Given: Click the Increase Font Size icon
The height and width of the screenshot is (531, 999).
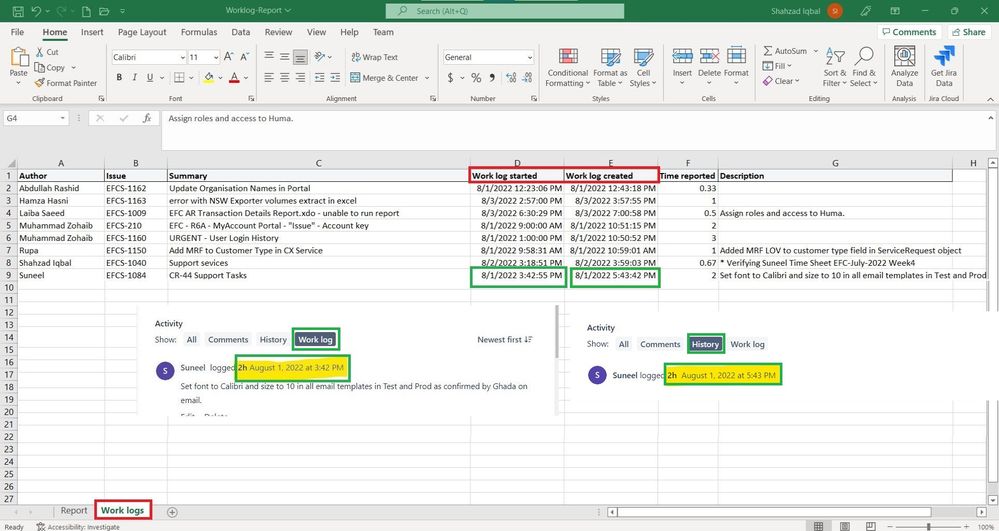Looking at the screenshot, I should (x=230, y=57).
